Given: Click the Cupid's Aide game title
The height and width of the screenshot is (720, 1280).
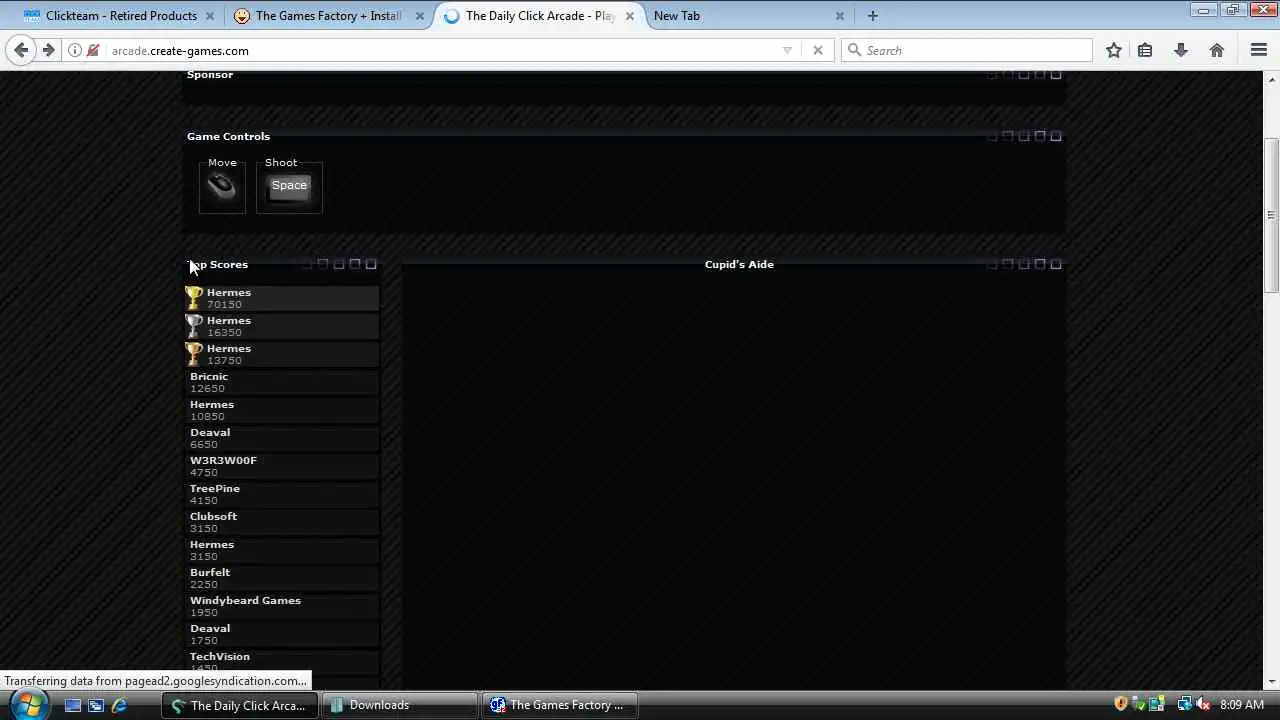Looking at the screenshot, I should tap(739, 264).
